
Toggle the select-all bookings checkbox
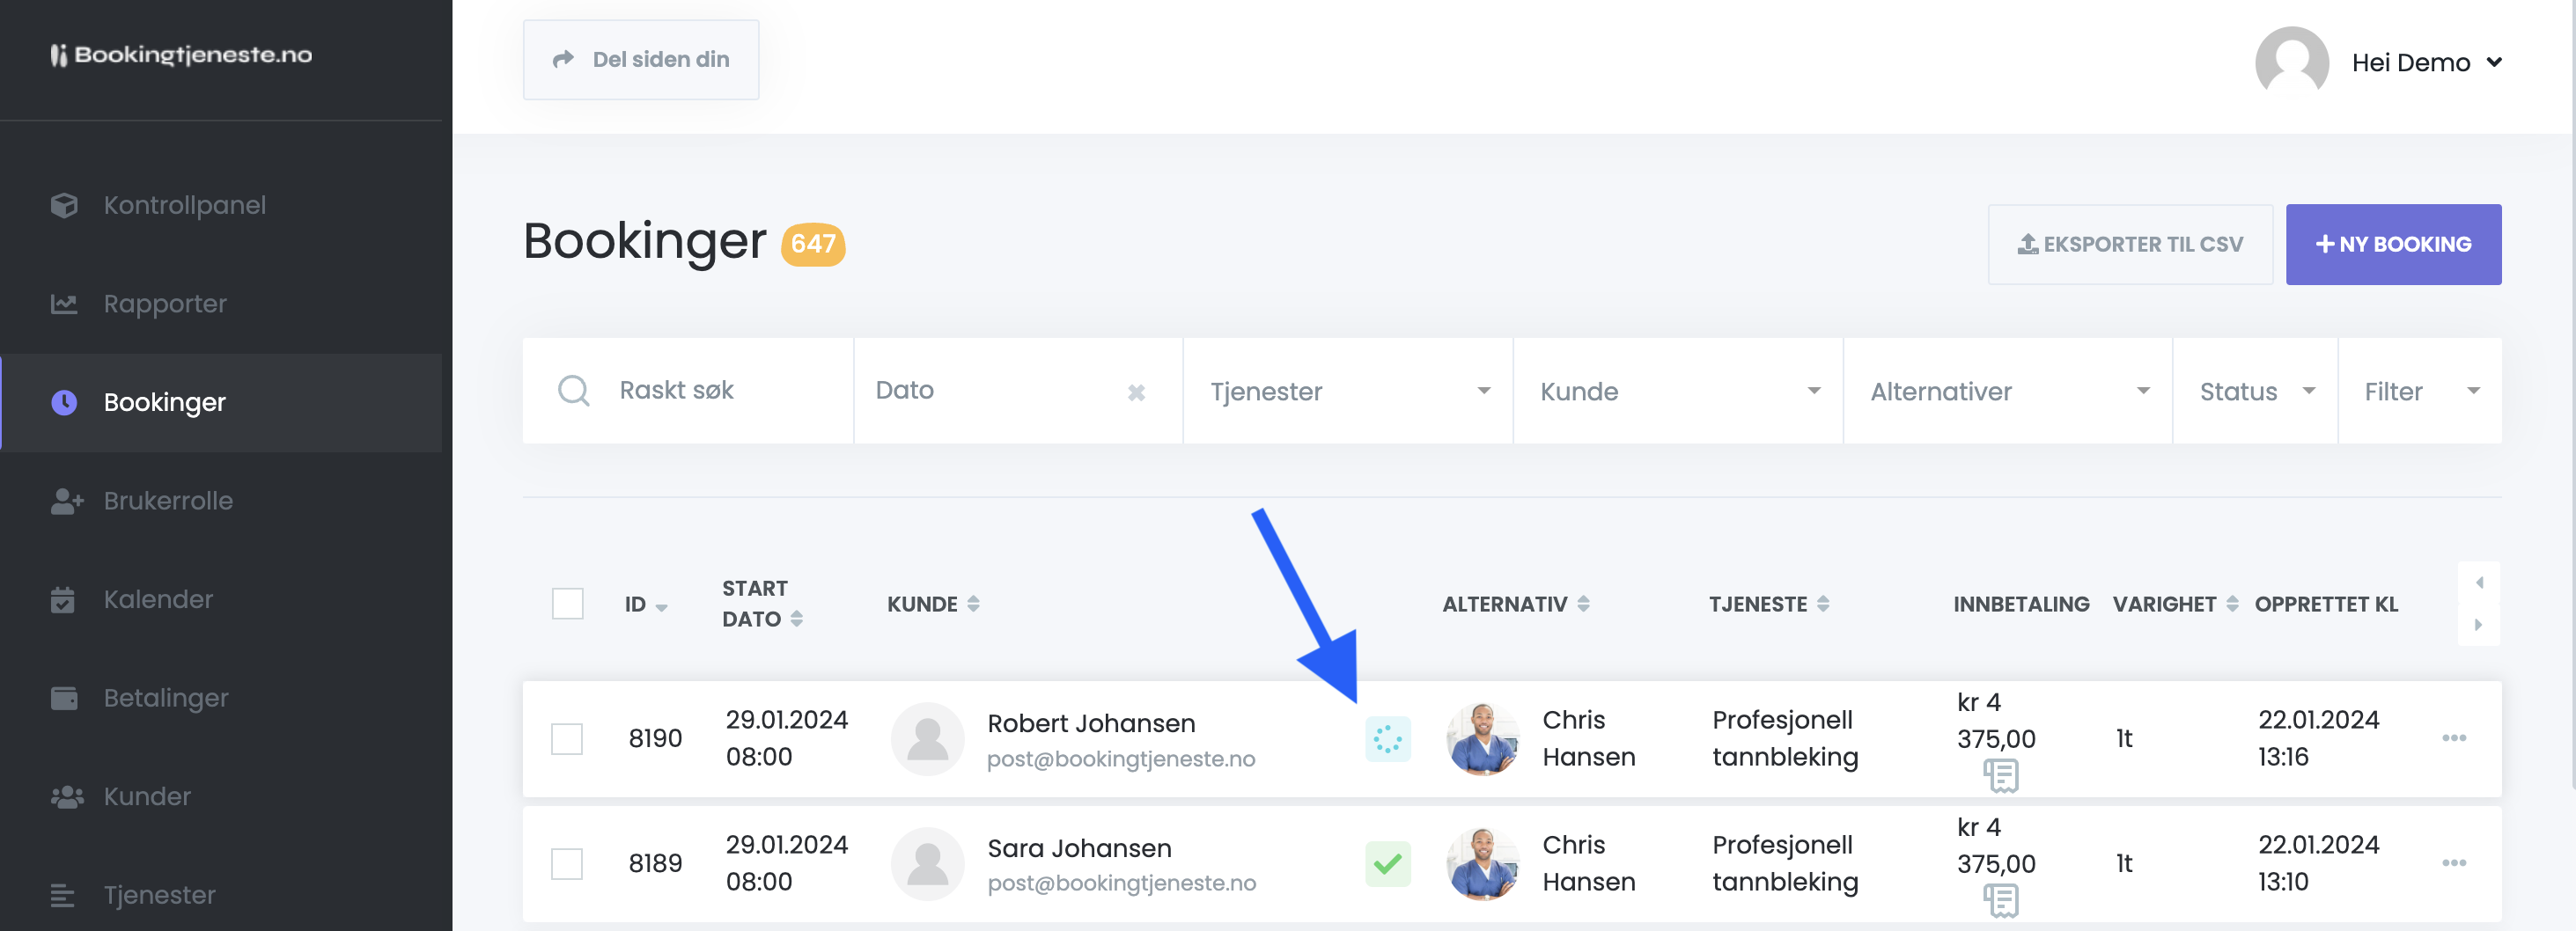[x=567, y=604]
